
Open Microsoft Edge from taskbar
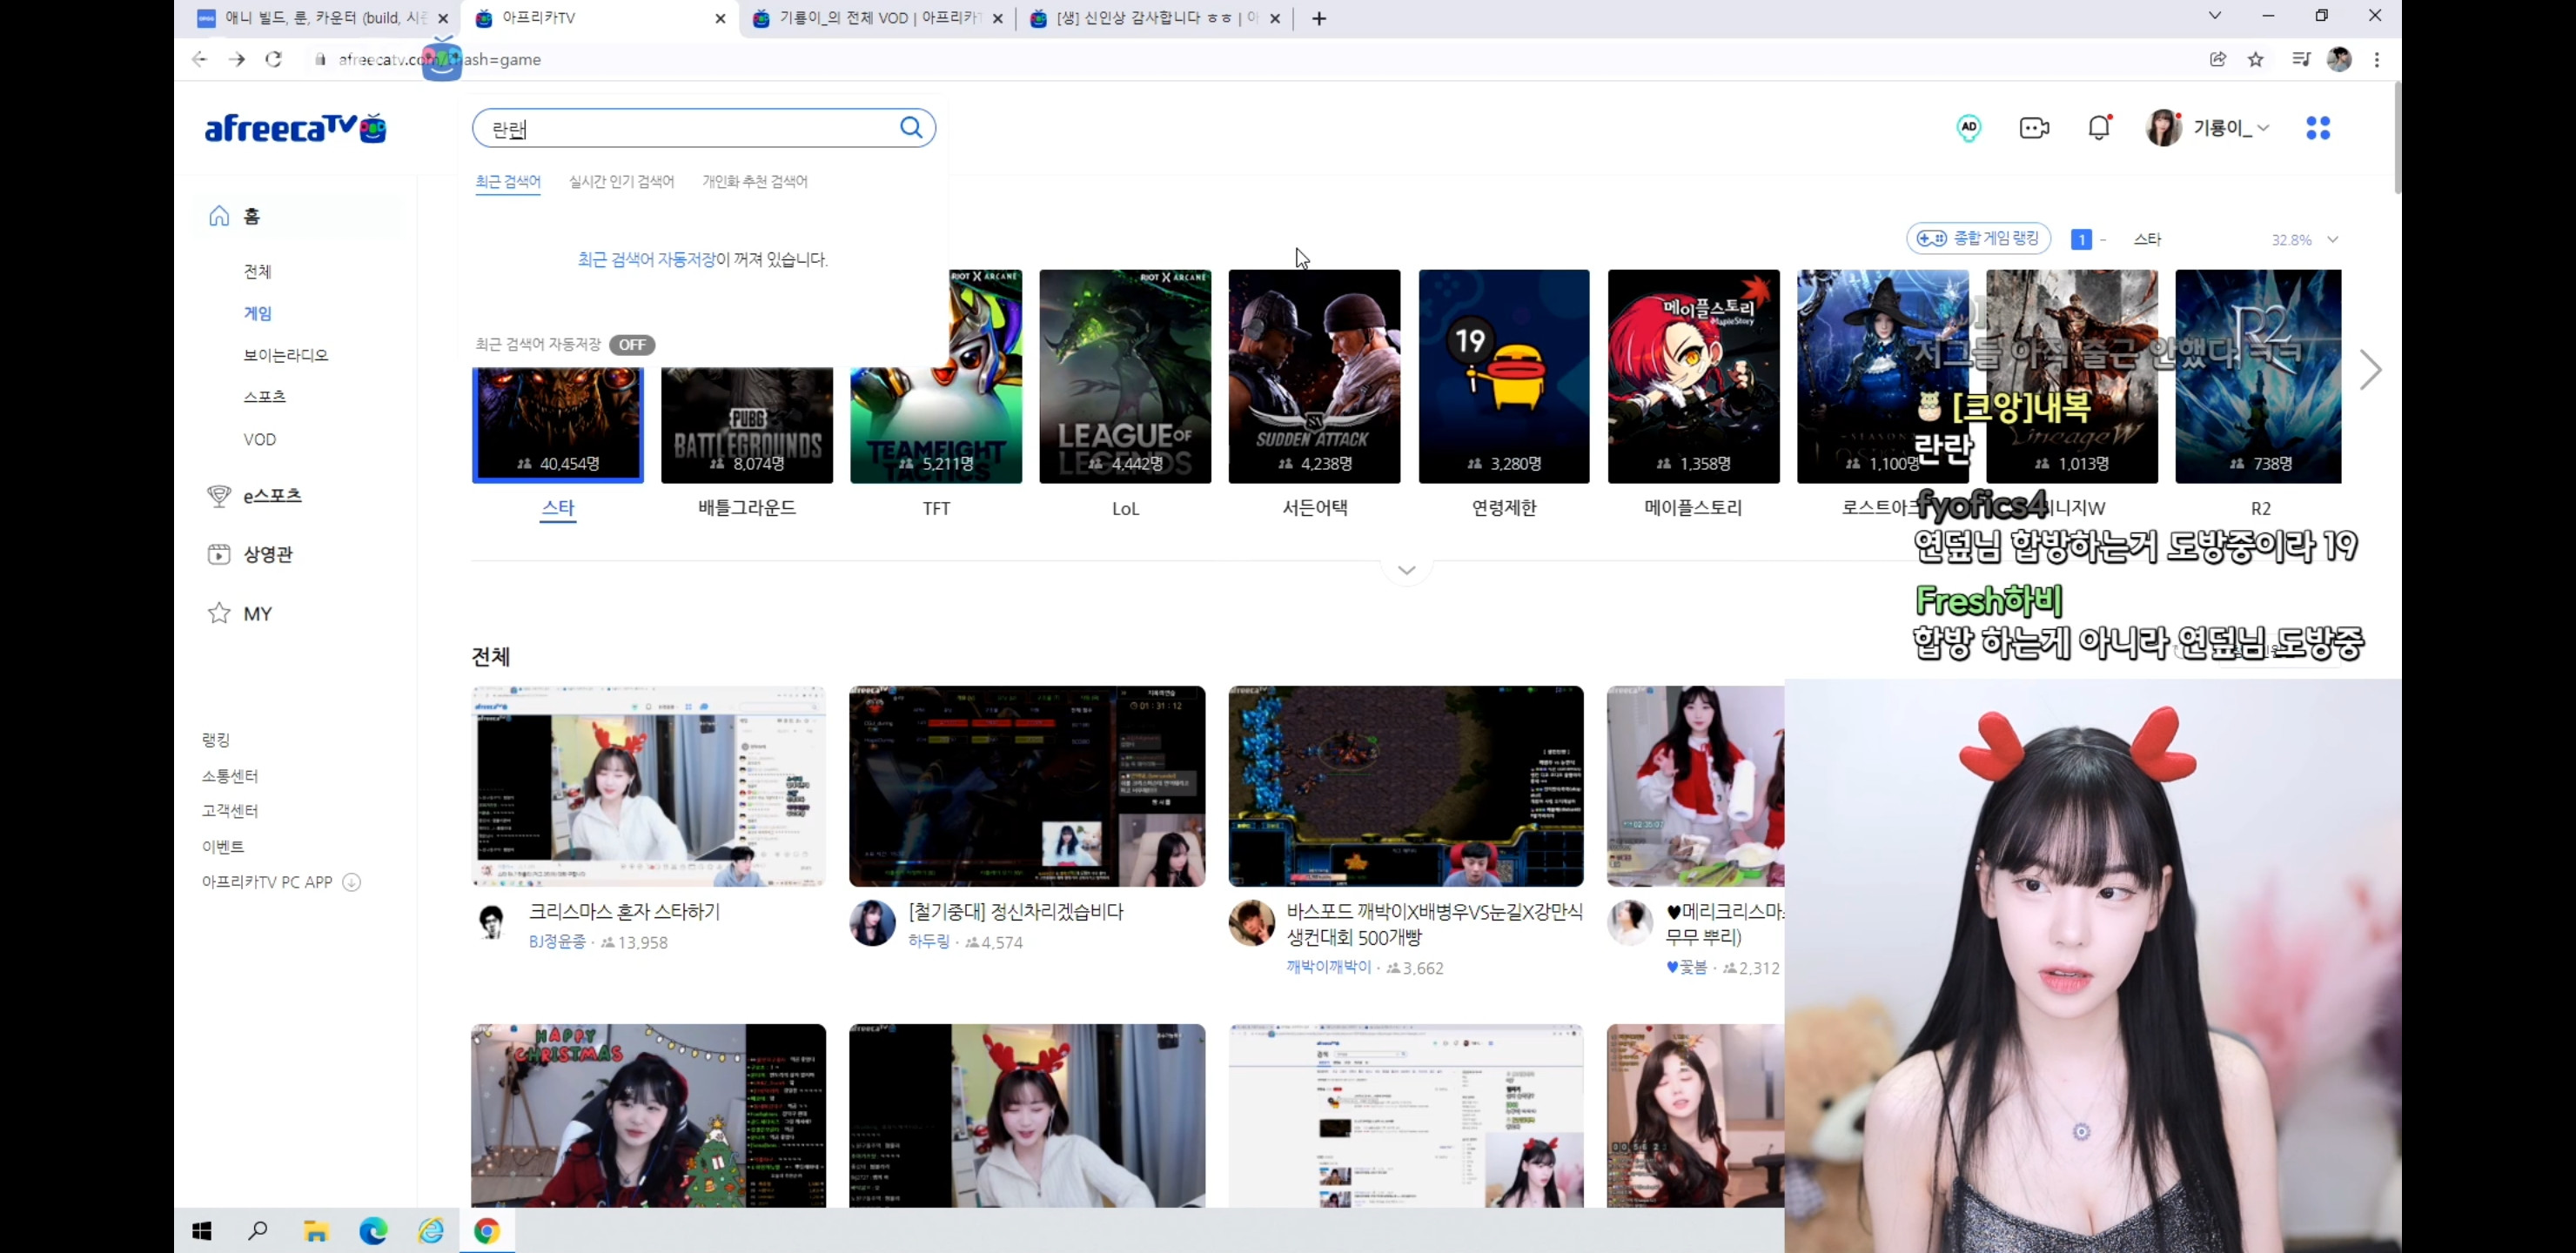click(373, 1231)
